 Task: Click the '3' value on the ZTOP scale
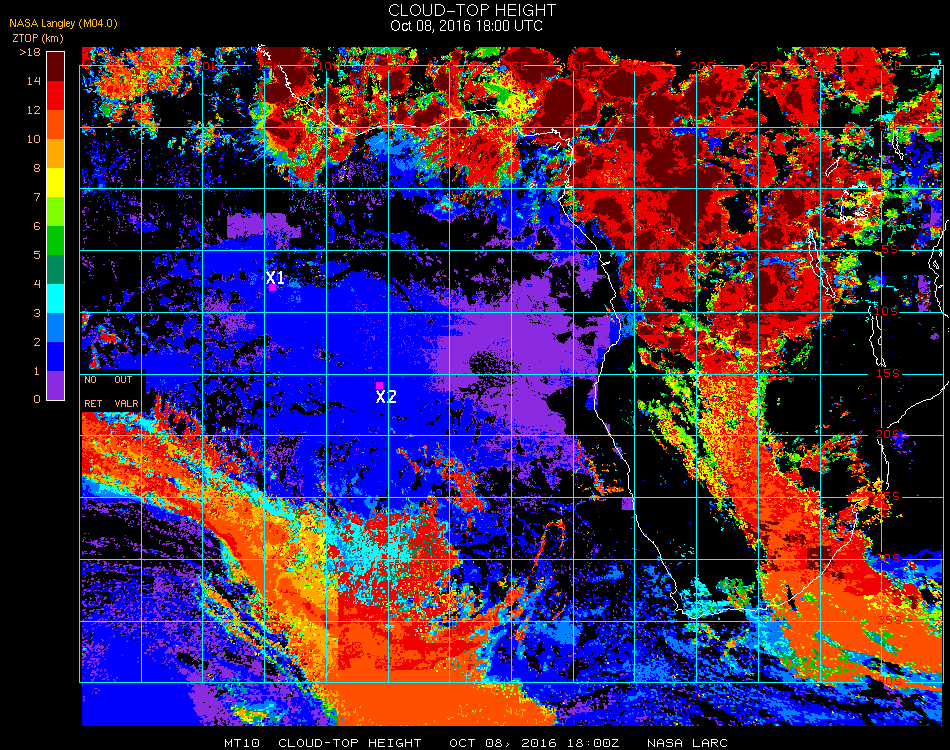37,313
